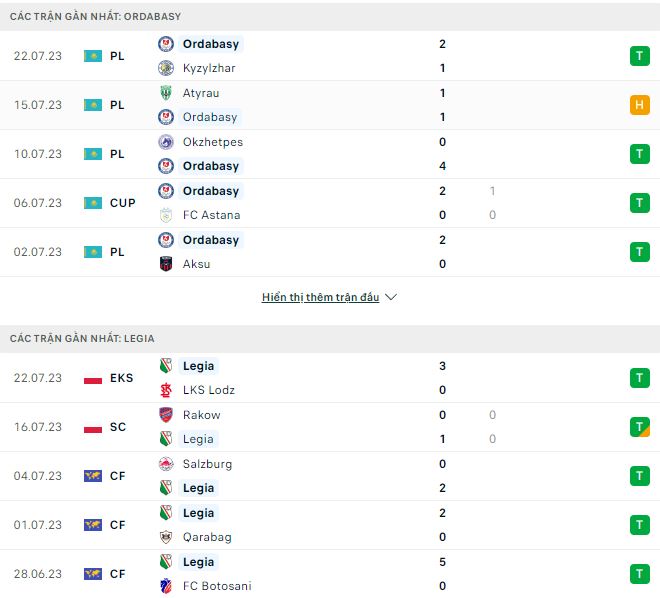Image resolution: width=660 pixels, height=598 pixels.
Task: Click the Salzburg team logo
Action: click(166, 464)
